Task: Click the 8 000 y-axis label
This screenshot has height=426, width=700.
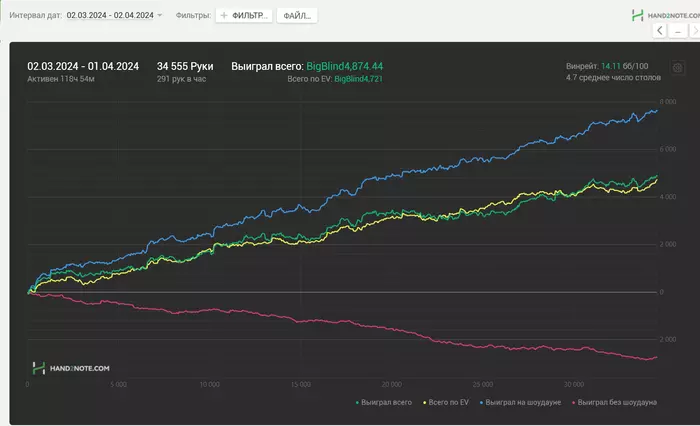Action: (x=668, y=102)
